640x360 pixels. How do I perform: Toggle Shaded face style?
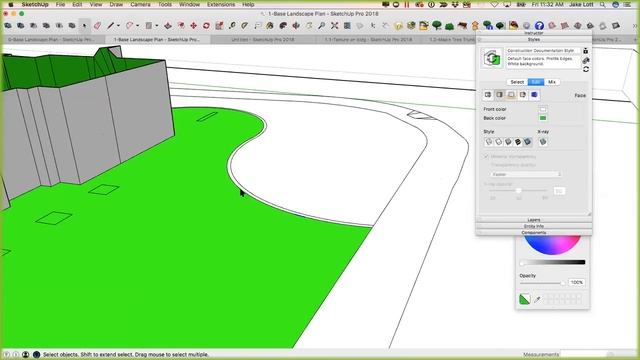click(508, 142)
